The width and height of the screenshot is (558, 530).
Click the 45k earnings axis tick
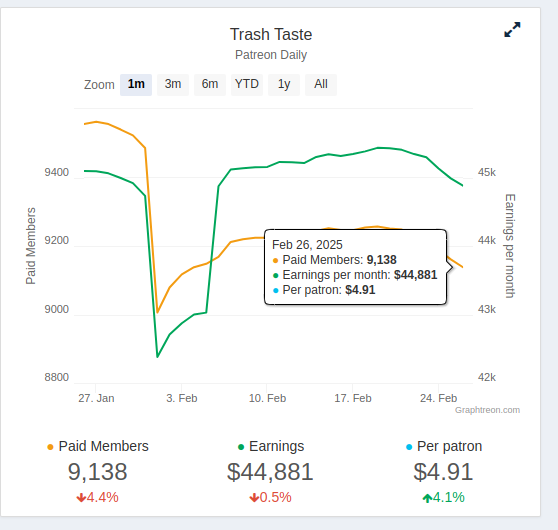(487, 173)
